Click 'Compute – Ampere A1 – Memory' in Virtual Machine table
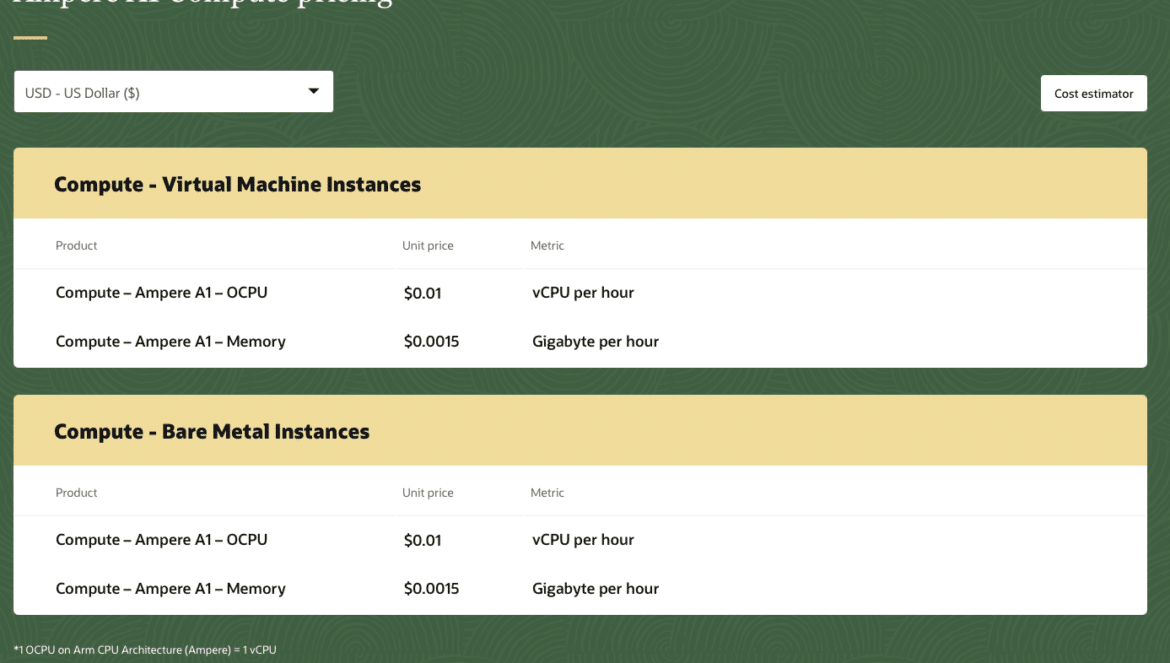 coord(170,342)
